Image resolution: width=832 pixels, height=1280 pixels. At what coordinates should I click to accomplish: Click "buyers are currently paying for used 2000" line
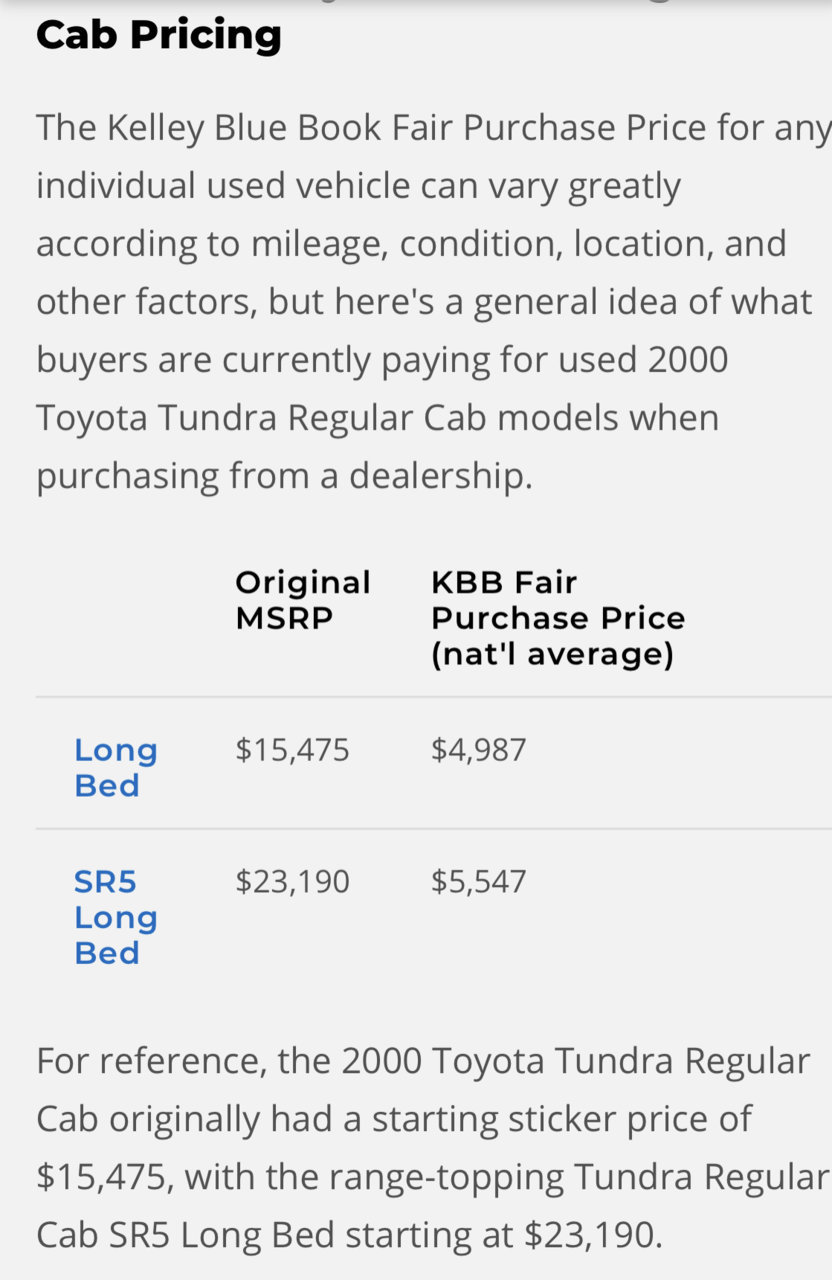point(382,360)
